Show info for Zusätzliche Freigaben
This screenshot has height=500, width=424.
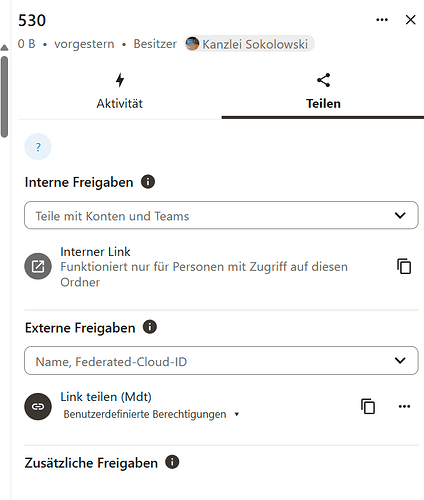pos(172,462)
